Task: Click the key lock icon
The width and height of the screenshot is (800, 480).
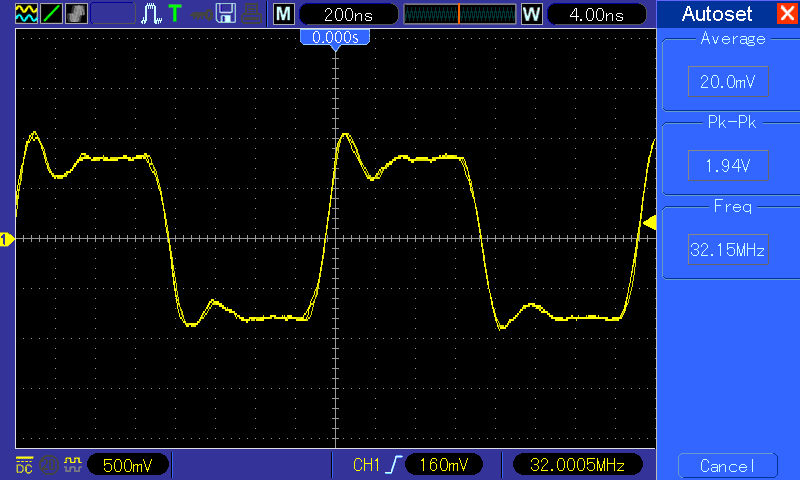Action: [201, 14]
